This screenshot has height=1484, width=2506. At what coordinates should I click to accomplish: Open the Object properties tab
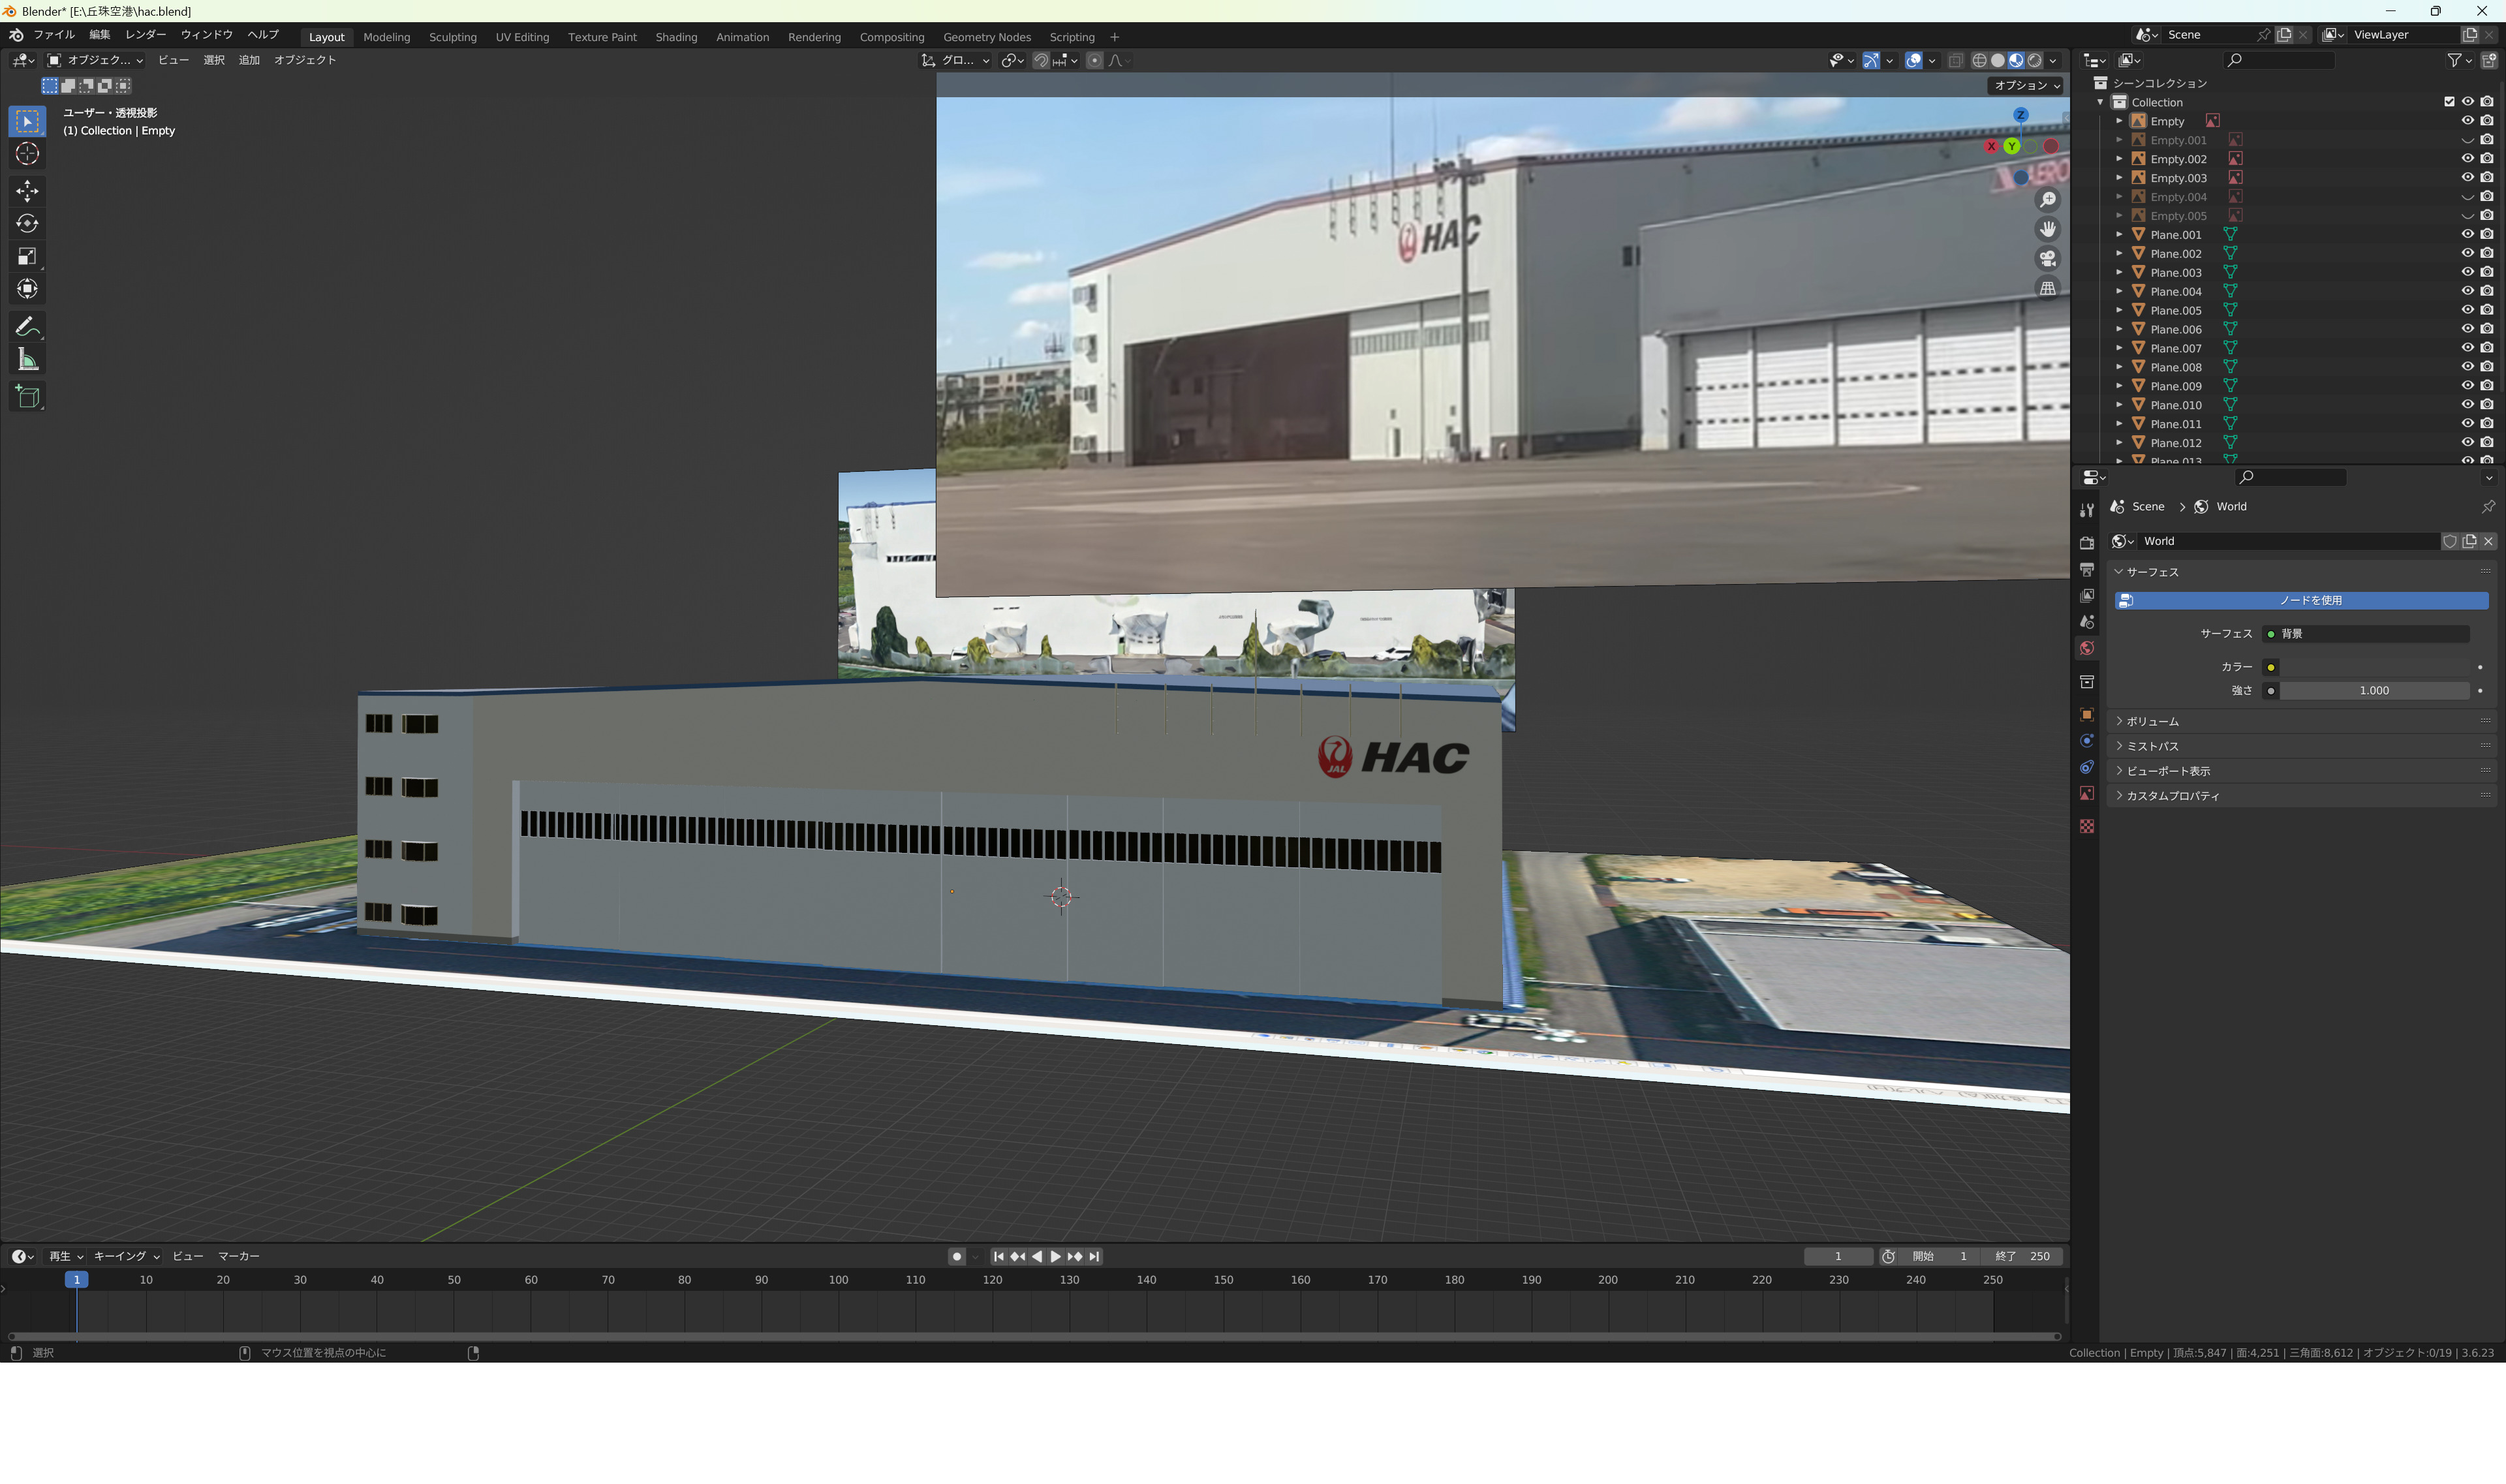pos(2087,714)
